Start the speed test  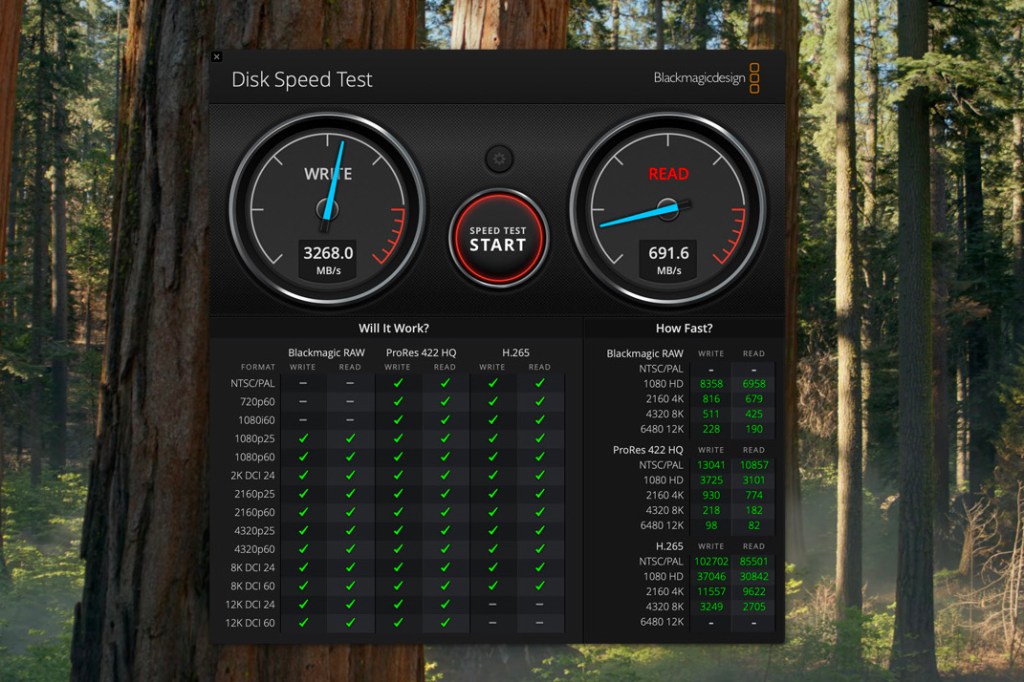[498, 238]
